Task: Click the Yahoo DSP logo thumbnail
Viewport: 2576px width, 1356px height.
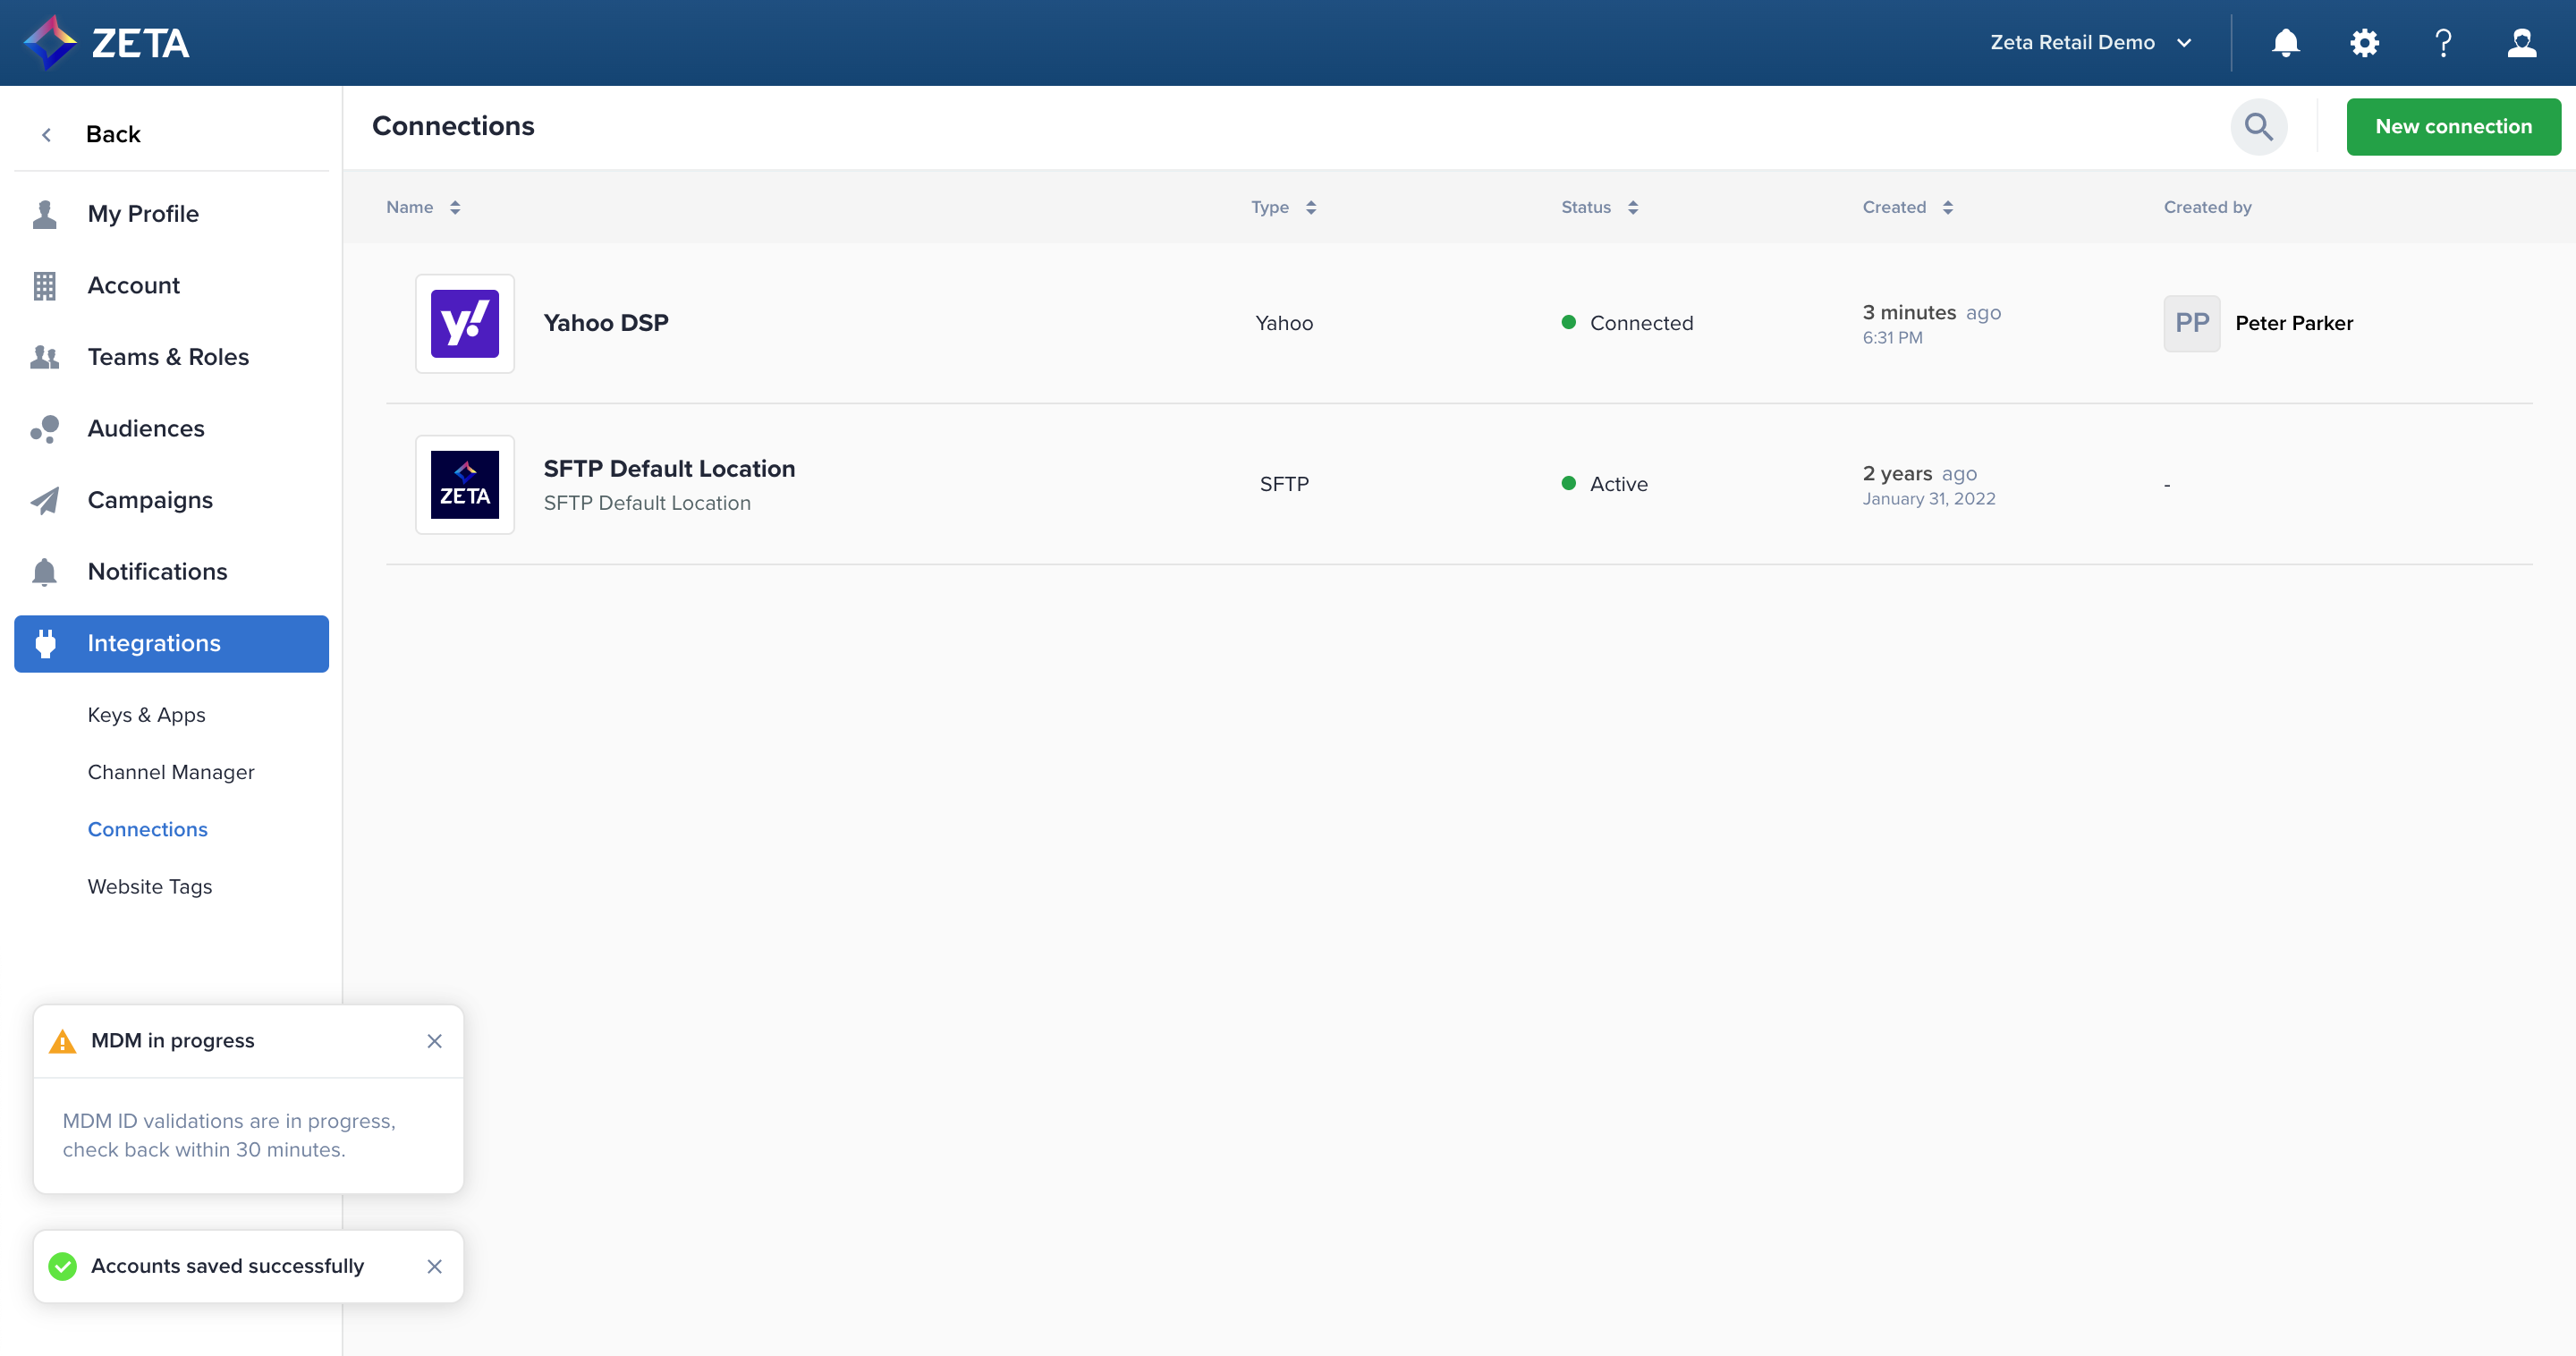Action: click(465, 324)
